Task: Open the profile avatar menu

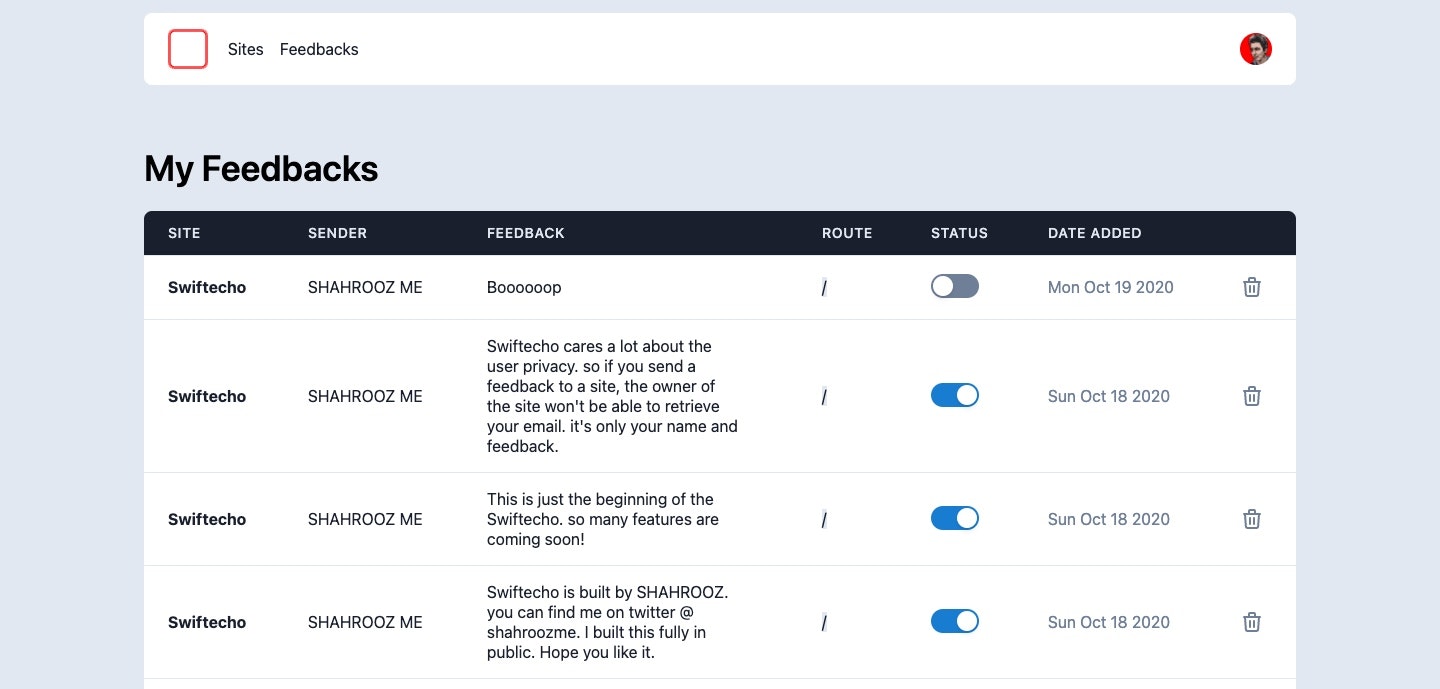Action: [1255, 48]
